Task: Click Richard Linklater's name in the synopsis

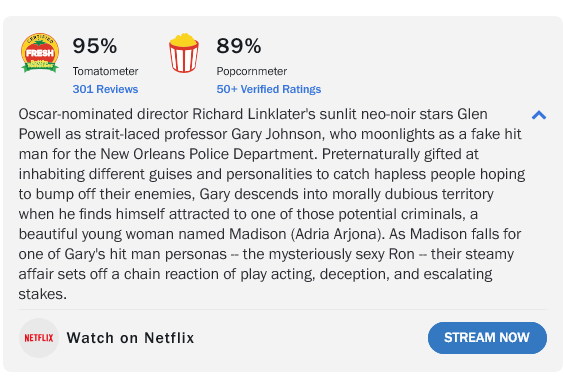Action: [x=253, y=114]
